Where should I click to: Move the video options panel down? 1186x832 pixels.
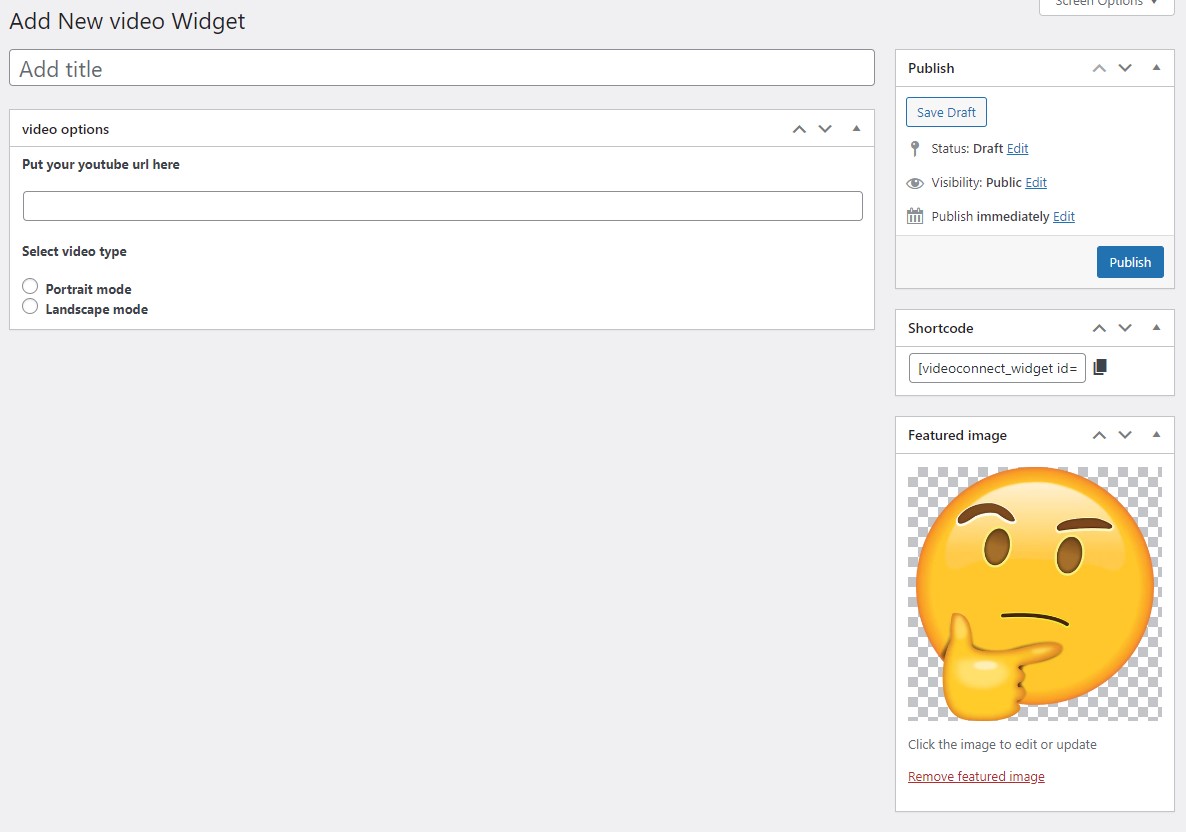pyautogui.click(x=825, y=129)
